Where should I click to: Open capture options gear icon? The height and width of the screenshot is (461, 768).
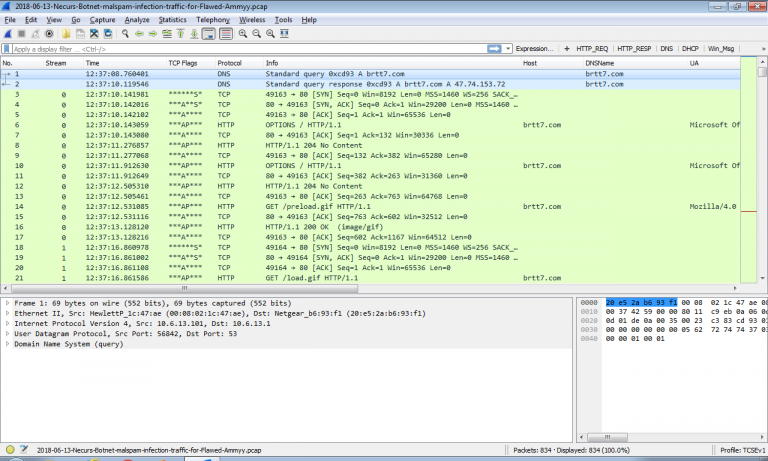pyautogui.click(x=49, y=34)
